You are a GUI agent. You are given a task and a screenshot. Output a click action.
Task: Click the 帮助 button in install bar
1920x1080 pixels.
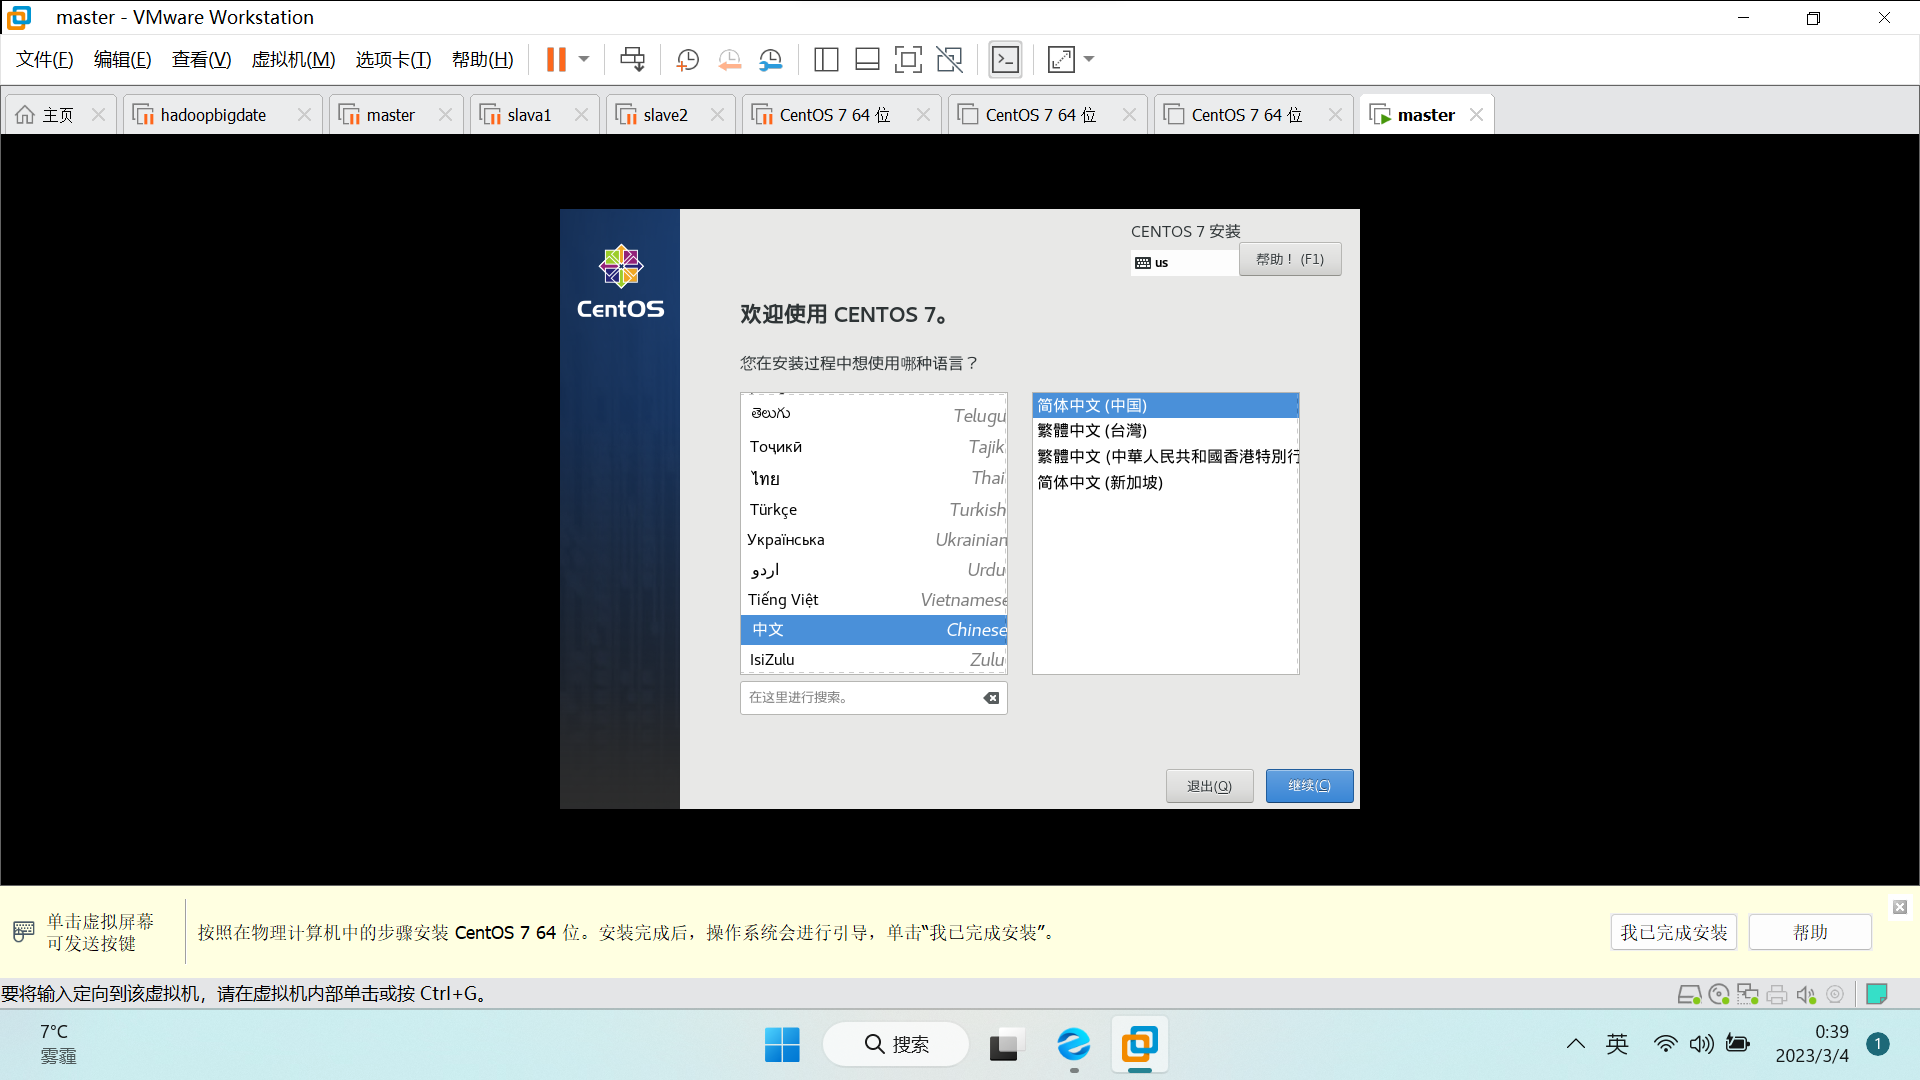click(1810, 932)
